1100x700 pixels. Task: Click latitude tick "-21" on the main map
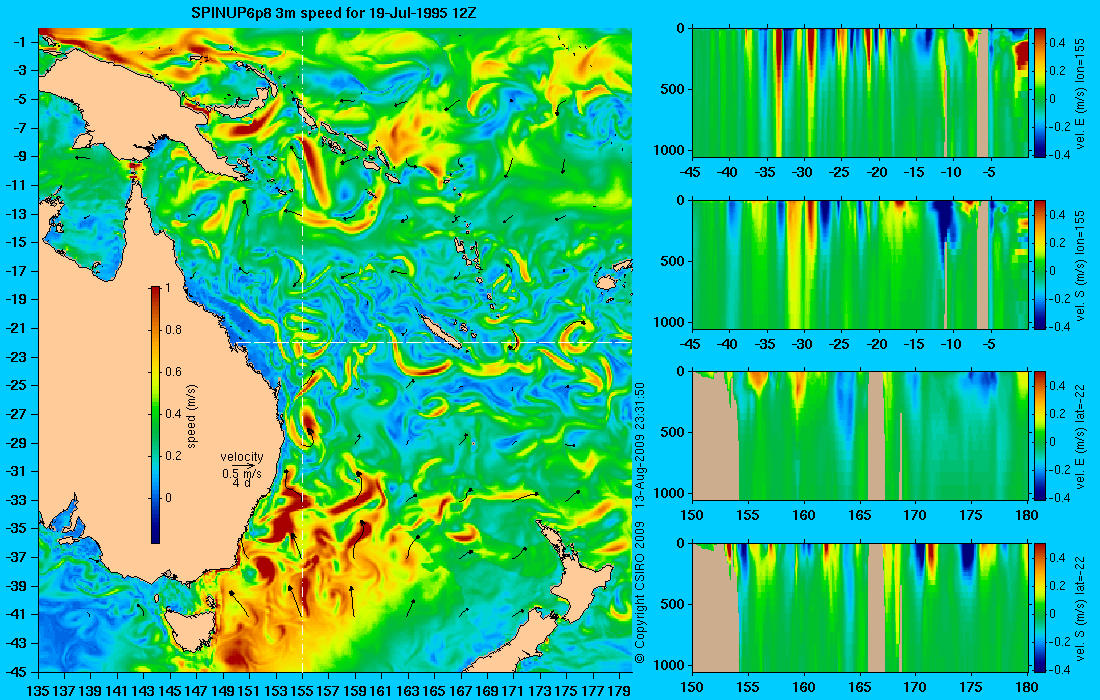tap(17, 328)
